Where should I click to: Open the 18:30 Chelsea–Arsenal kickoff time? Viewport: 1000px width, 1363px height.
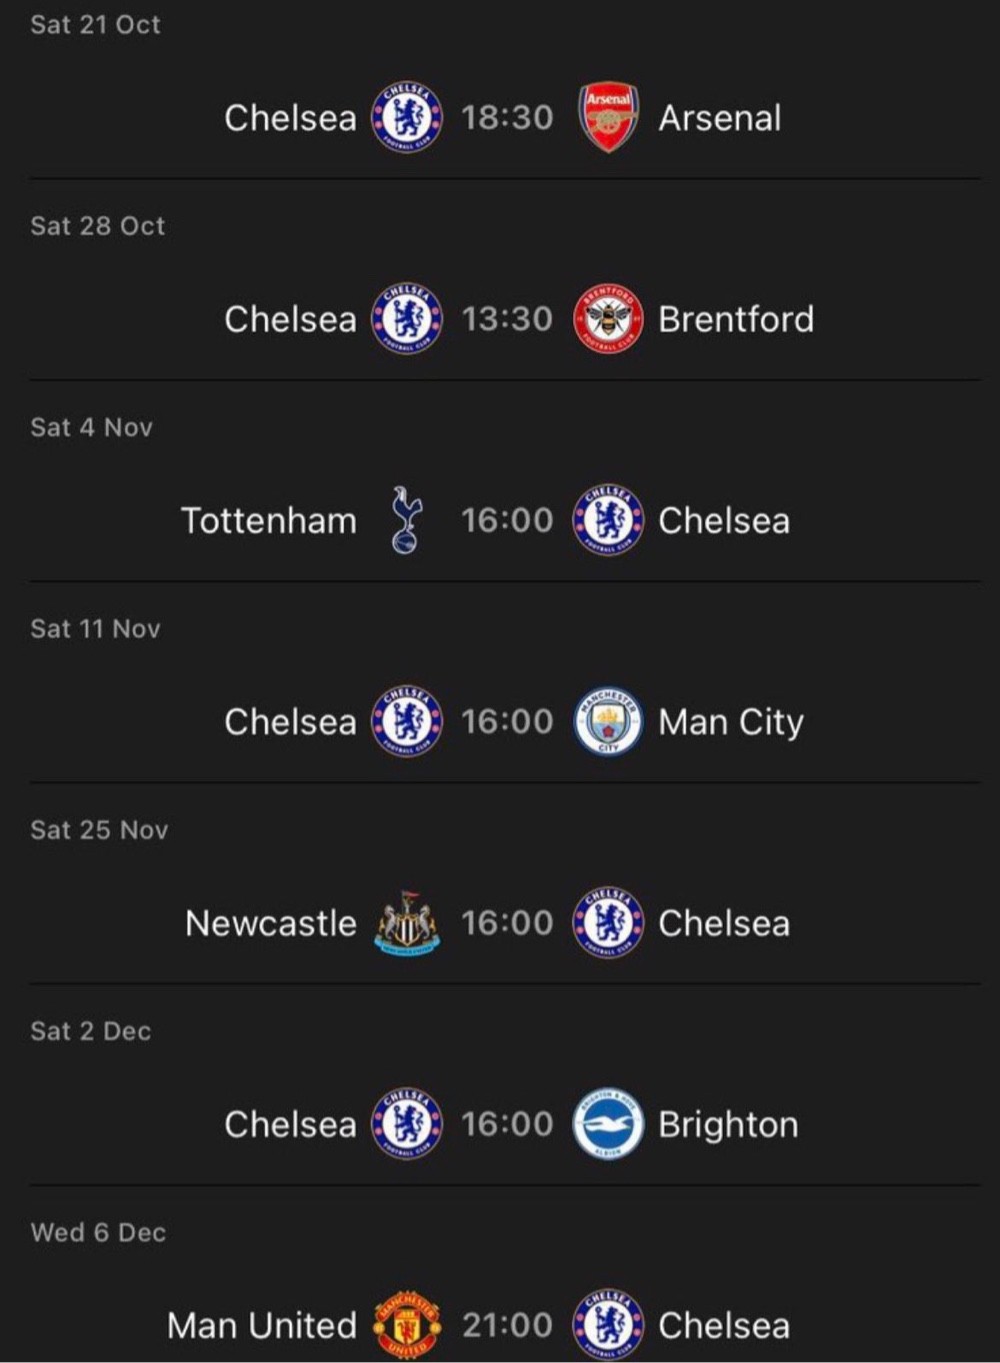point(507,118)
